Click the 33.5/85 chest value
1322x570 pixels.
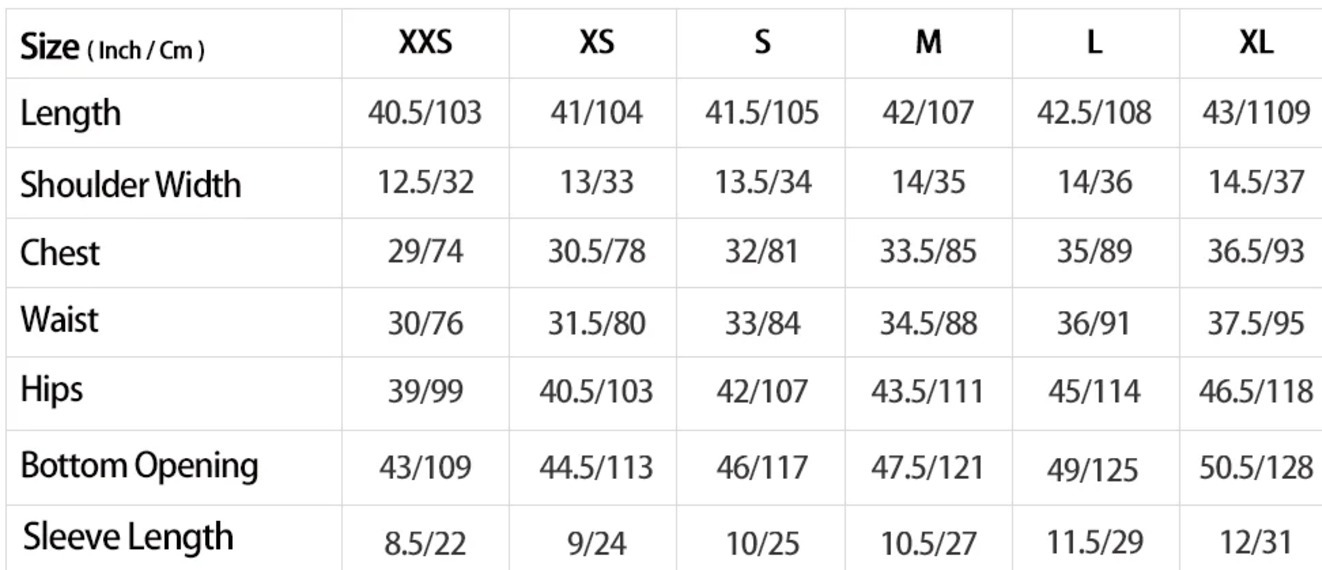coord(928,251)
